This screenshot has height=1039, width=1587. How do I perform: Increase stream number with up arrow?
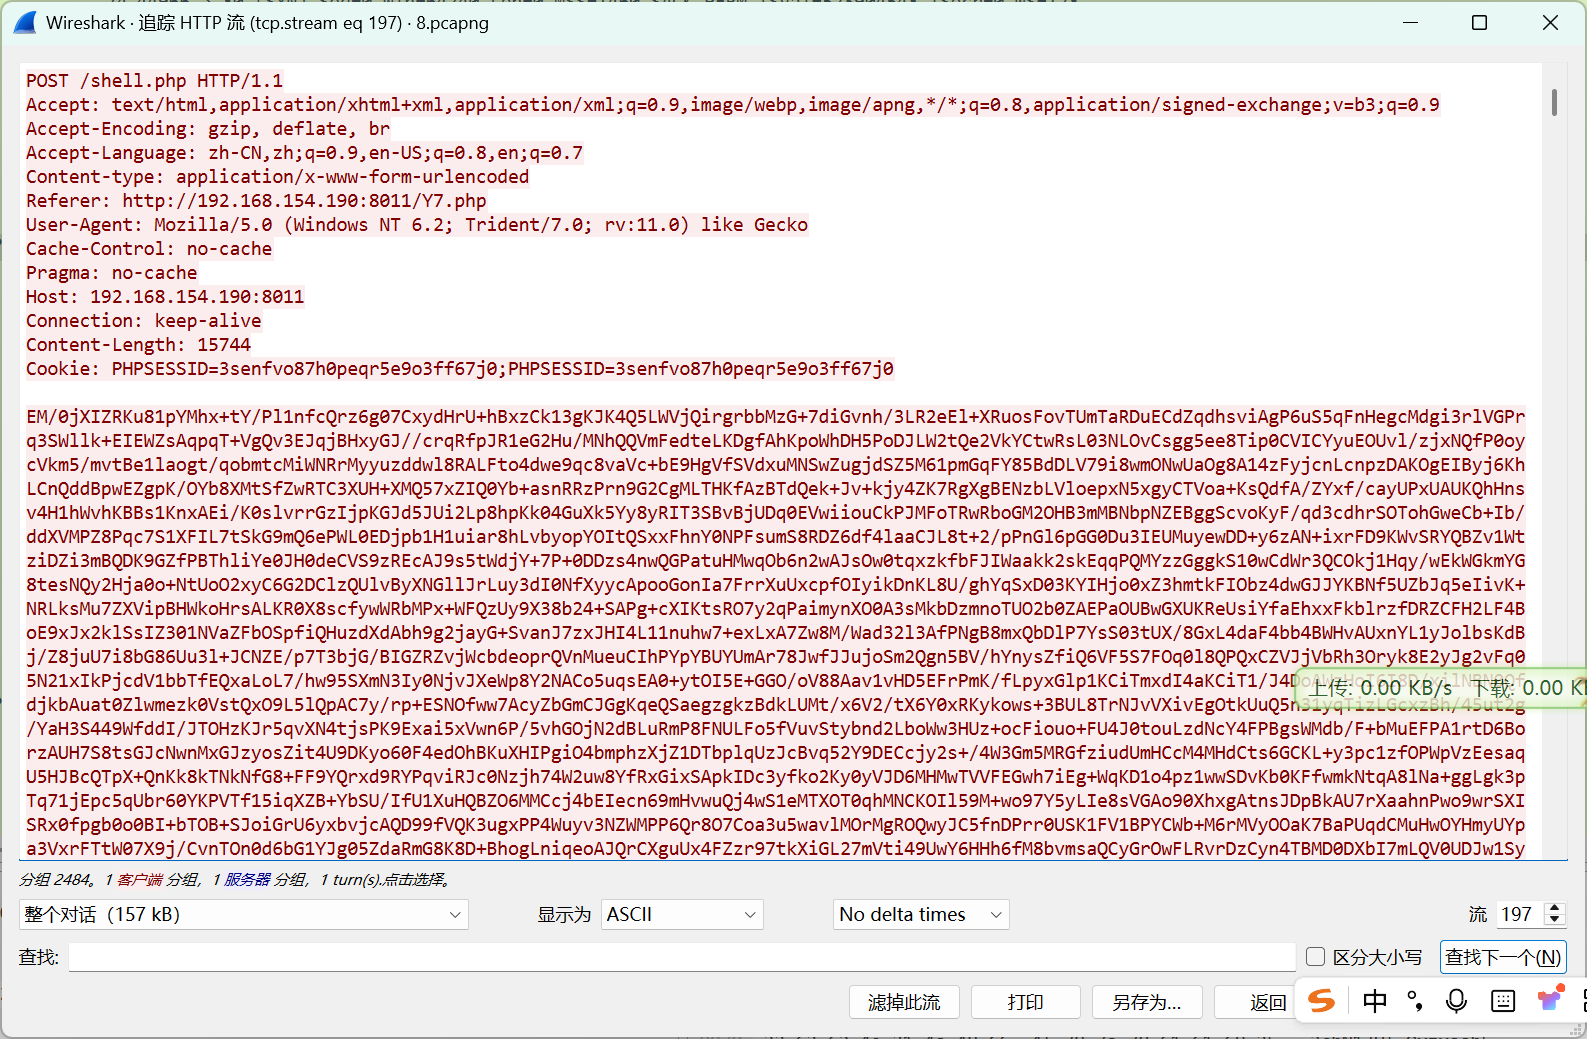click(1554, 908)
